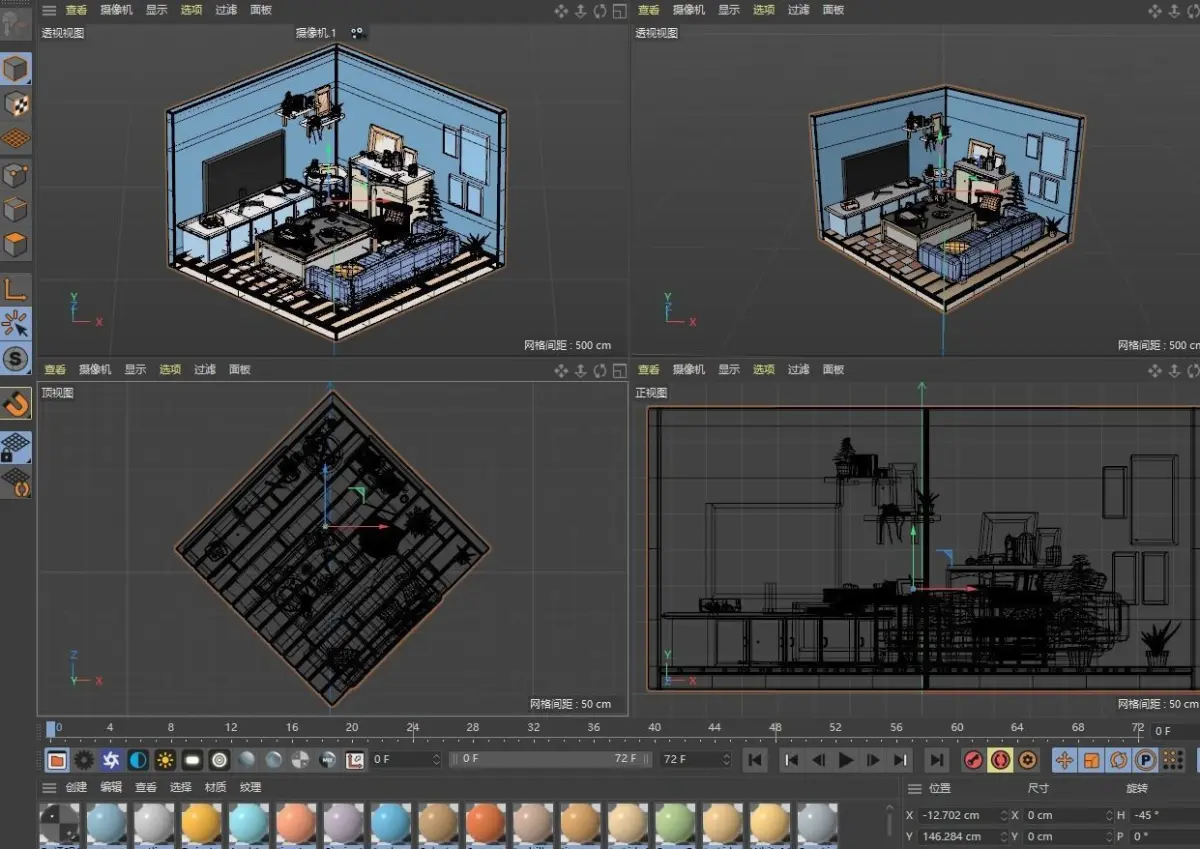Image resolution: width=1200 pixels, height=849 pixels.
Task: Click the blue aperture-blade icon in bottom toolbar
Action: coord(111,760)
